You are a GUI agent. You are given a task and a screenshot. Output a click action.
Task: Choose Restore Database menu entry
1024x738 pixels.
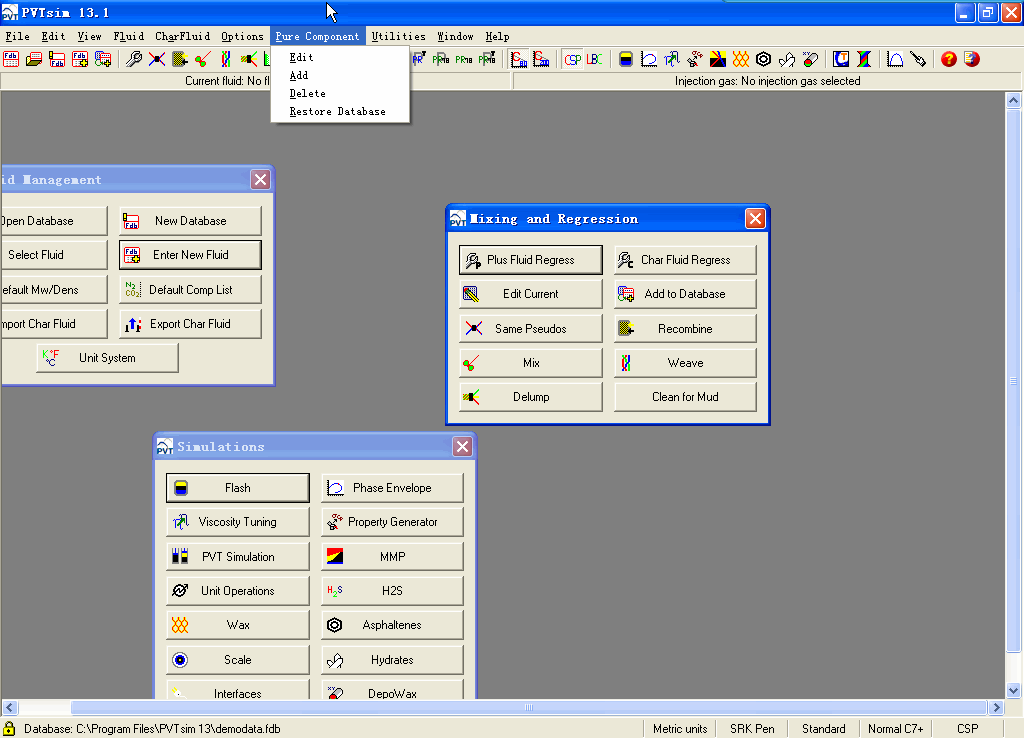pos(340,112)
